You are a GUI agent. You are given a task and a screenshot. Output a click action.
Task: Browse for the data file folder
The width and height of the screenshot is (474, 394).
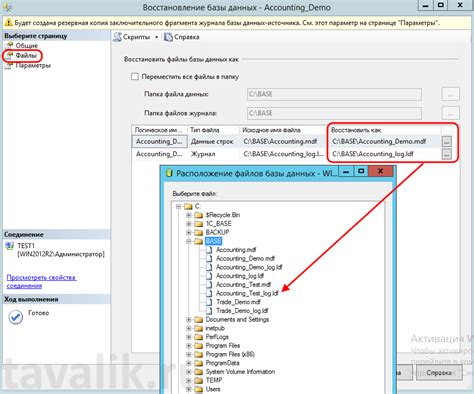coord(450,94)
